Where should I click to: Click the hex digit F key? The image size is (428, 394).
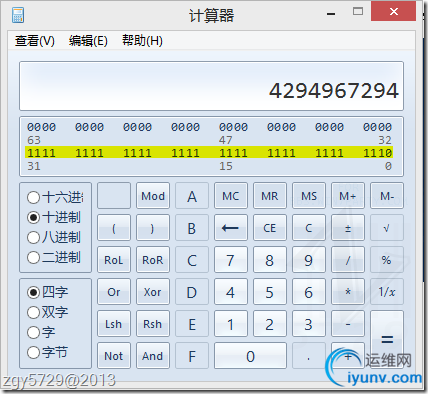click(192, 356)
